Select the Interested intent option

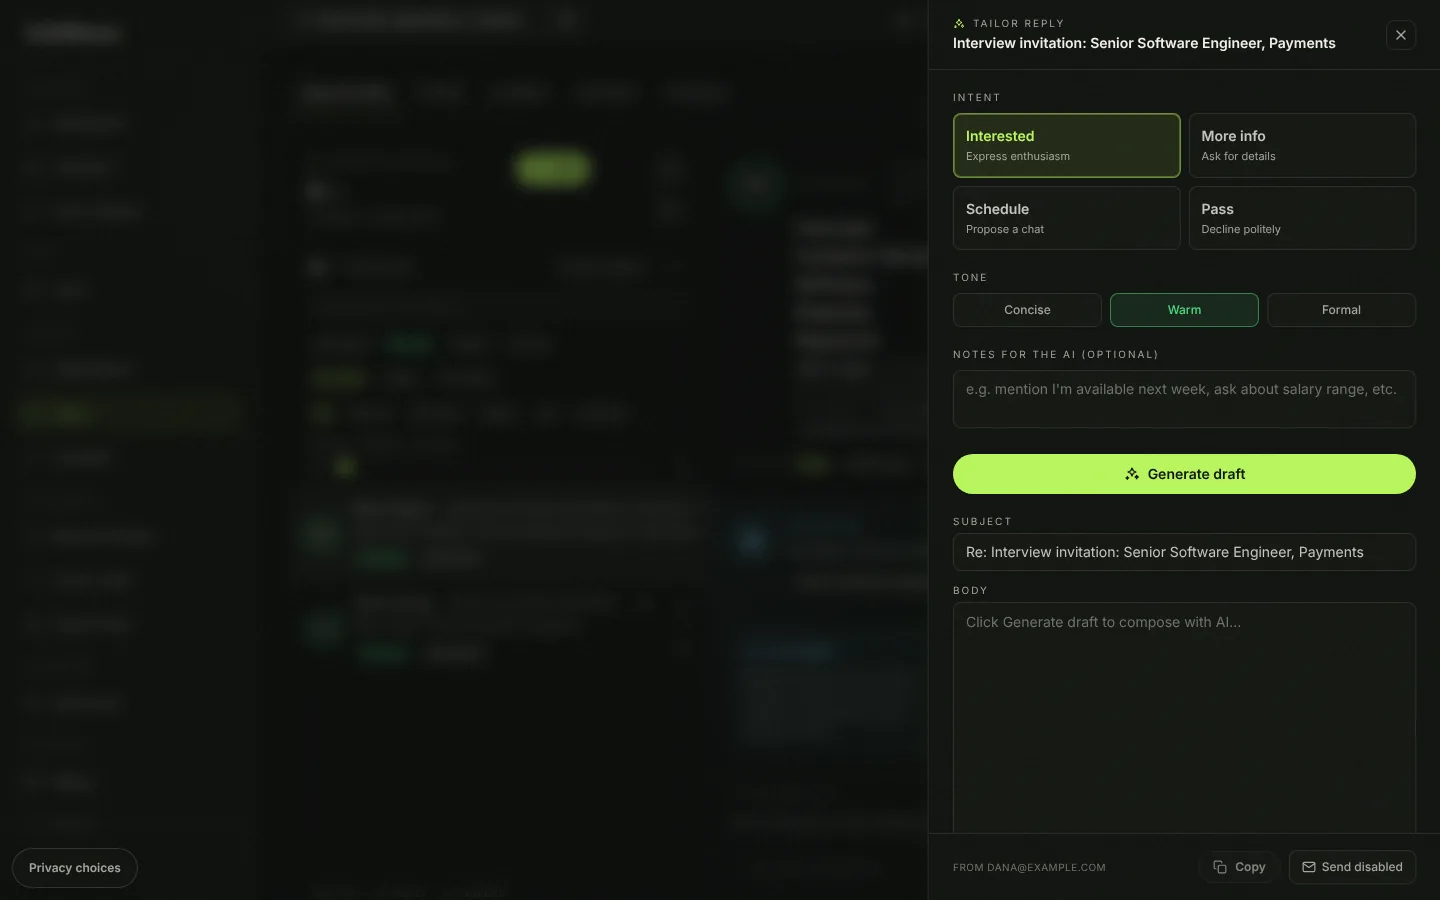(1066, 145)
